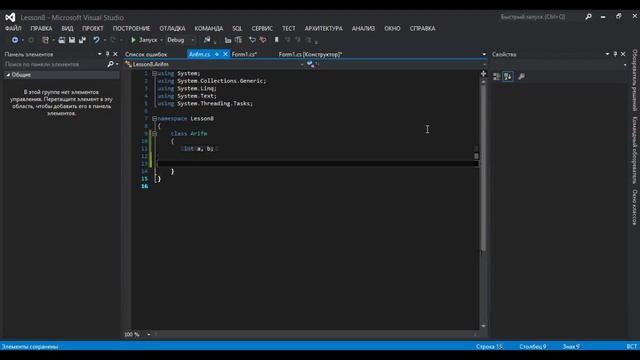Viewport: 640px width, 360px height.
Task: Click the toolbox search magnifier icon
Action: [110, 64]
